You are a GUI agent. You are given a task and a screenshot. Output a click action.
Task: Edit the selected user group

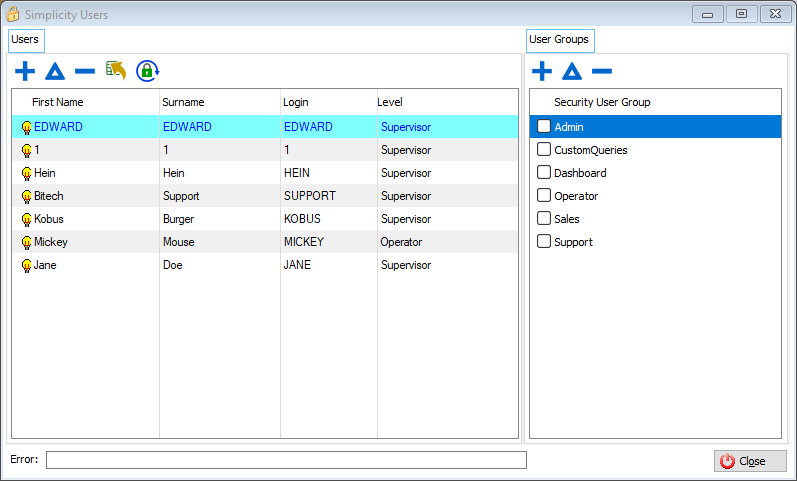click(x=571, y=71)
